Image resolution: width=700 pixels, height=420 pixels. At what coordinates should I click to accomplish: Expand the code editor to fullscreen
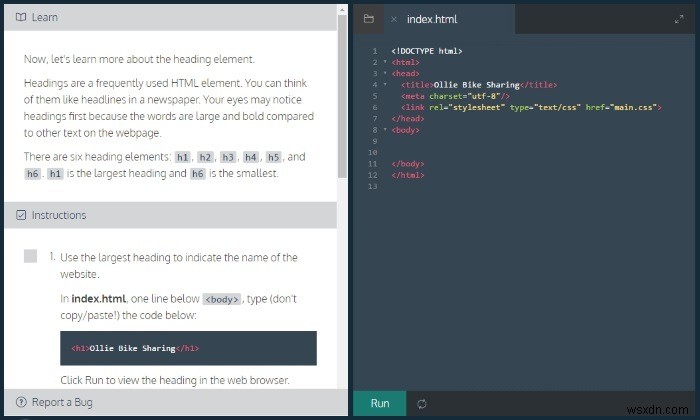pos(679,19)
